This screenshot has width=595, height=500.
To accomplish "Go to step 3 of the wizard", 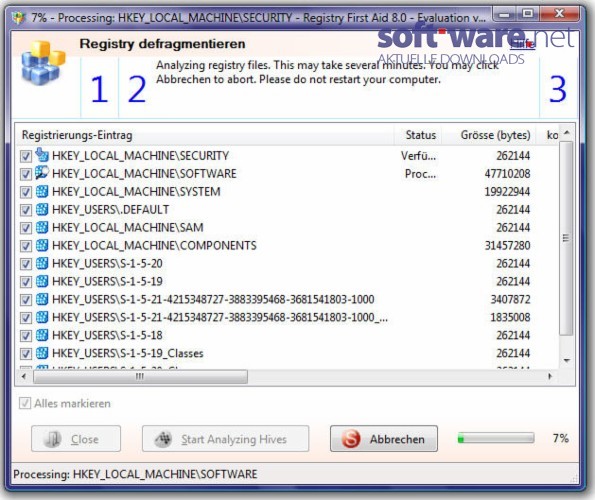I will 558,89.
